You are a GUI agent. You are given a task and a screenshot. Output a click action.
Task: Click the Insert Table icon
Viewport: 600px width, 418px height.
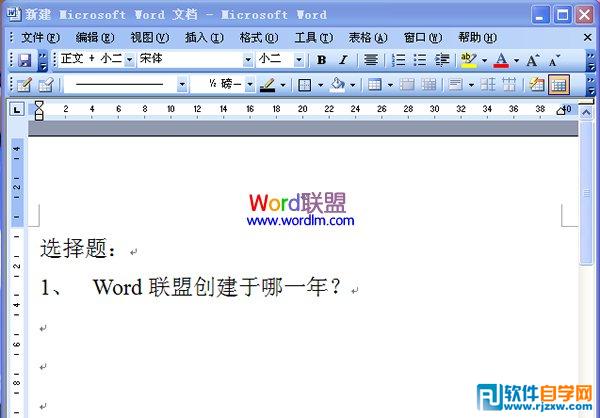coord(375,85)
